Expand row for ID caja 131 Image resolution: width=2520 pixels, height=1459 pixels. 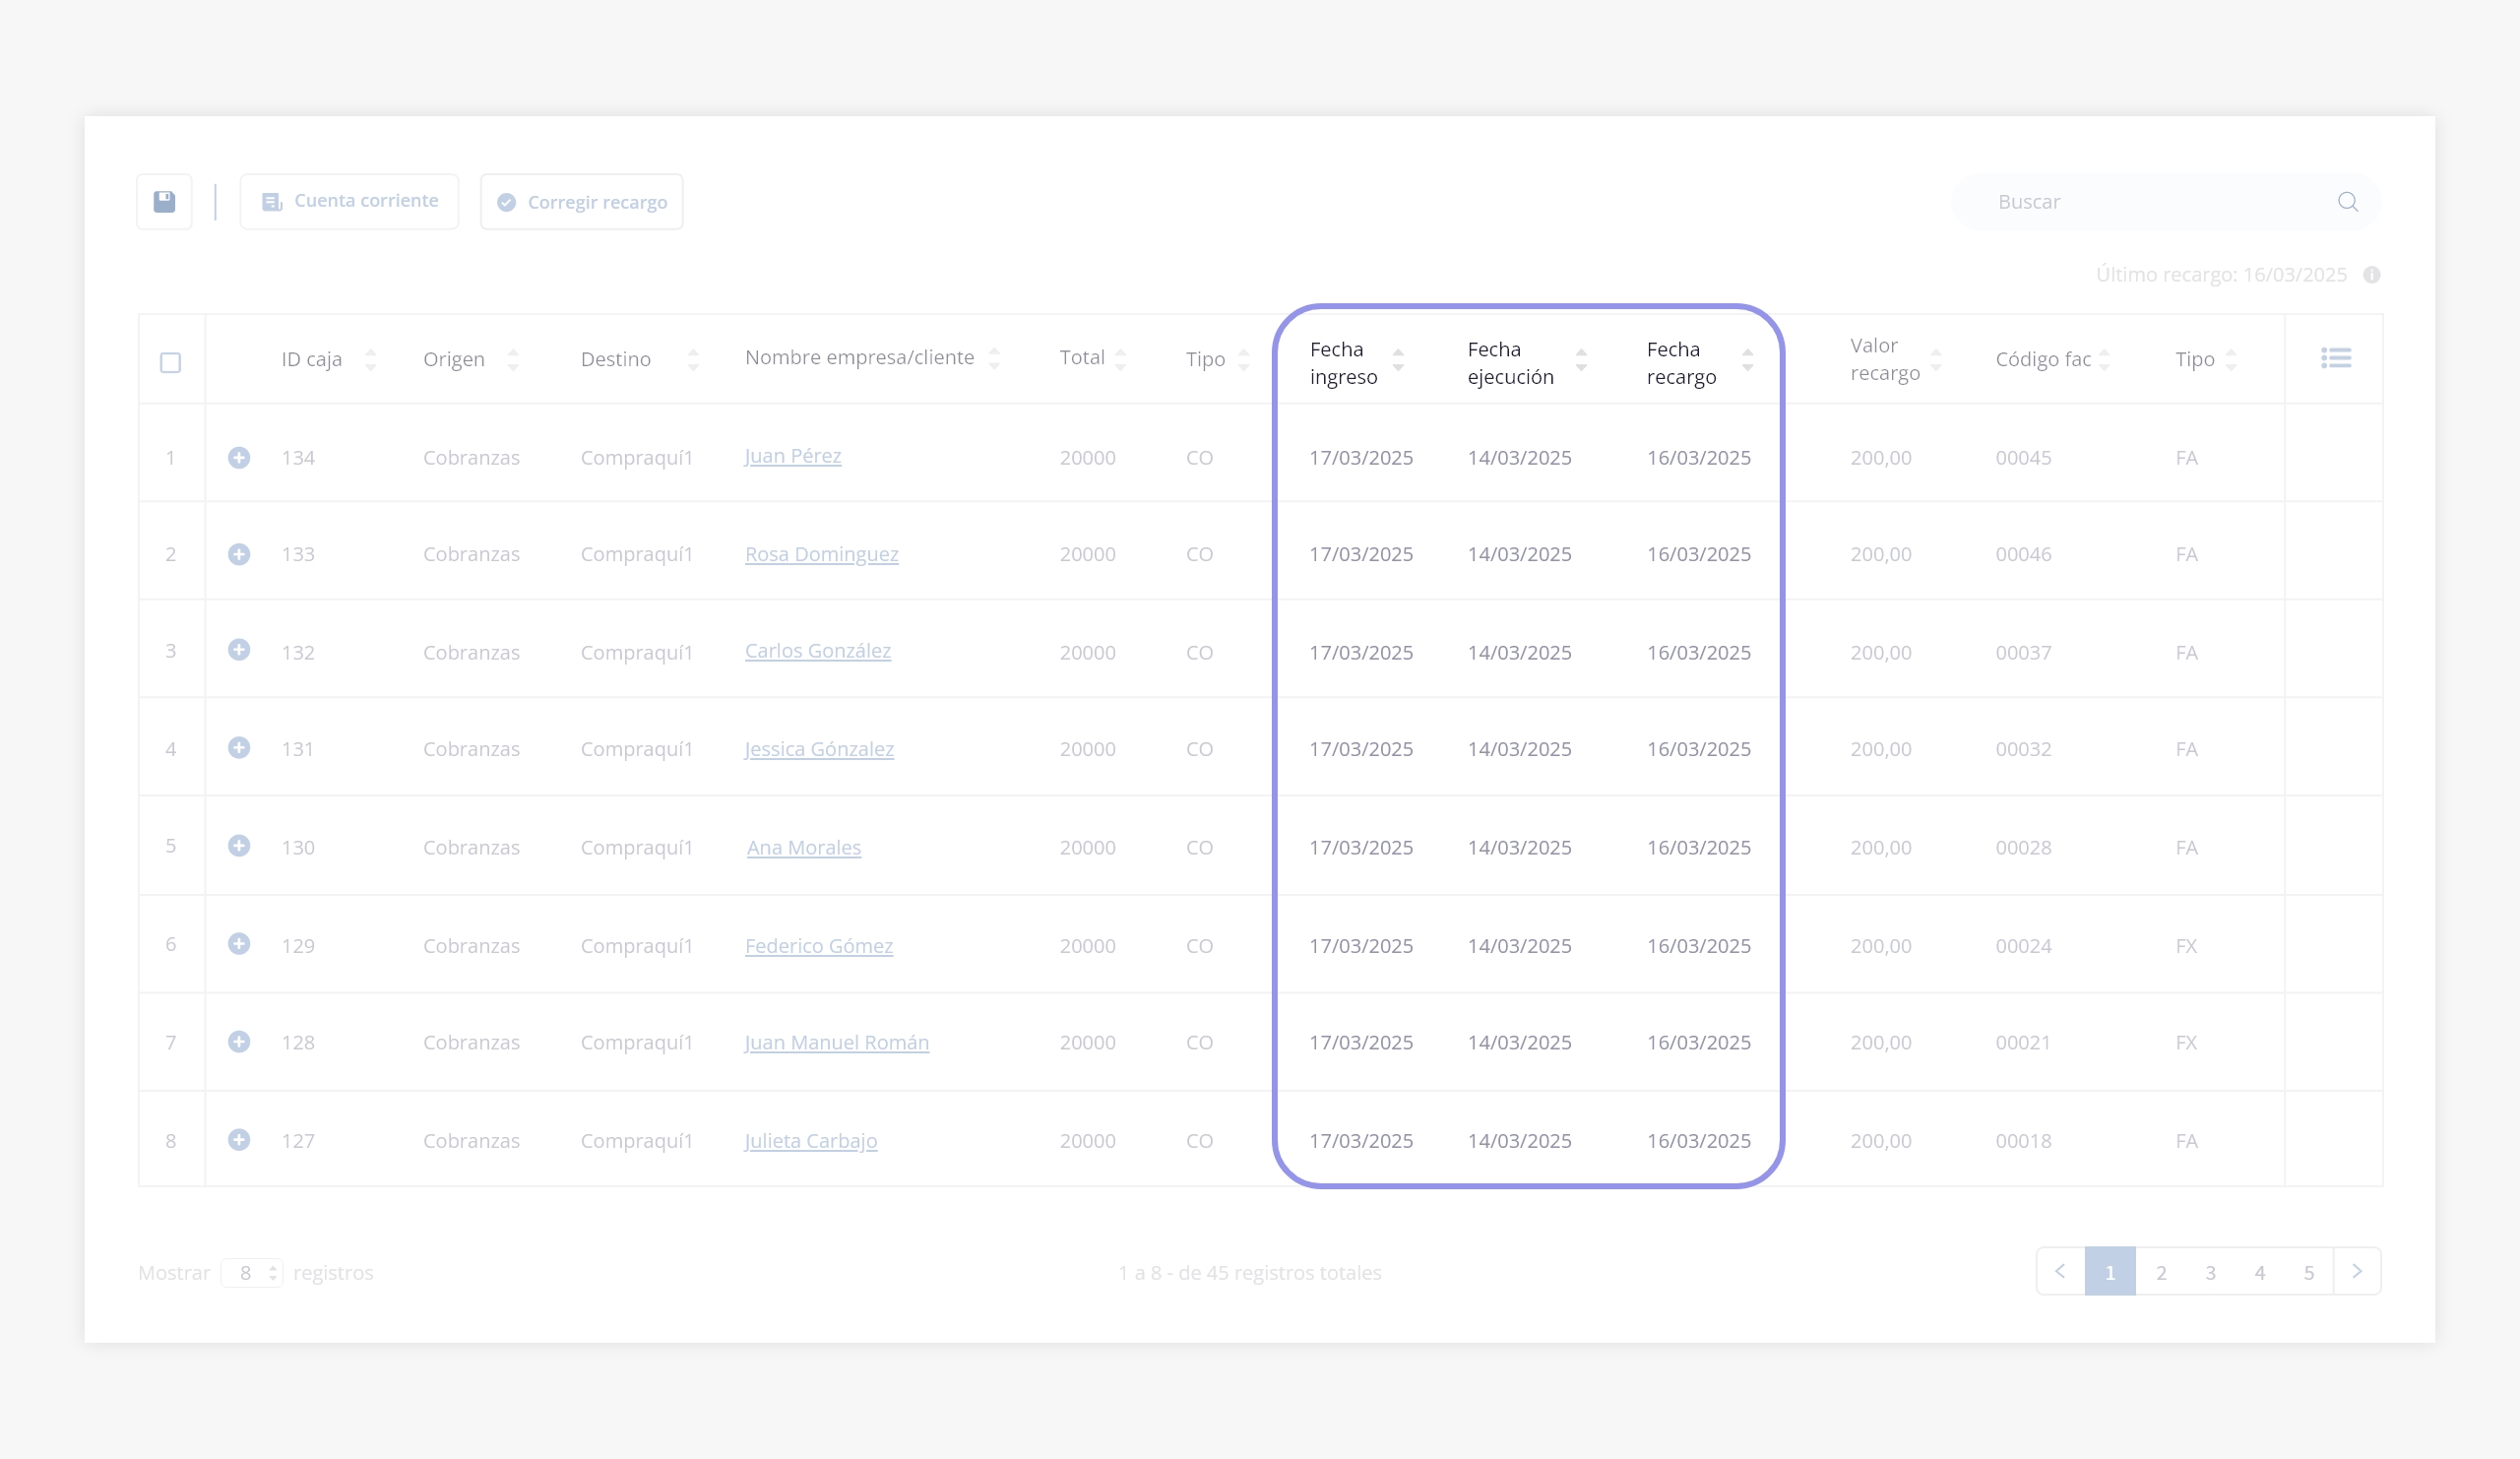click(x=239, y=748)
